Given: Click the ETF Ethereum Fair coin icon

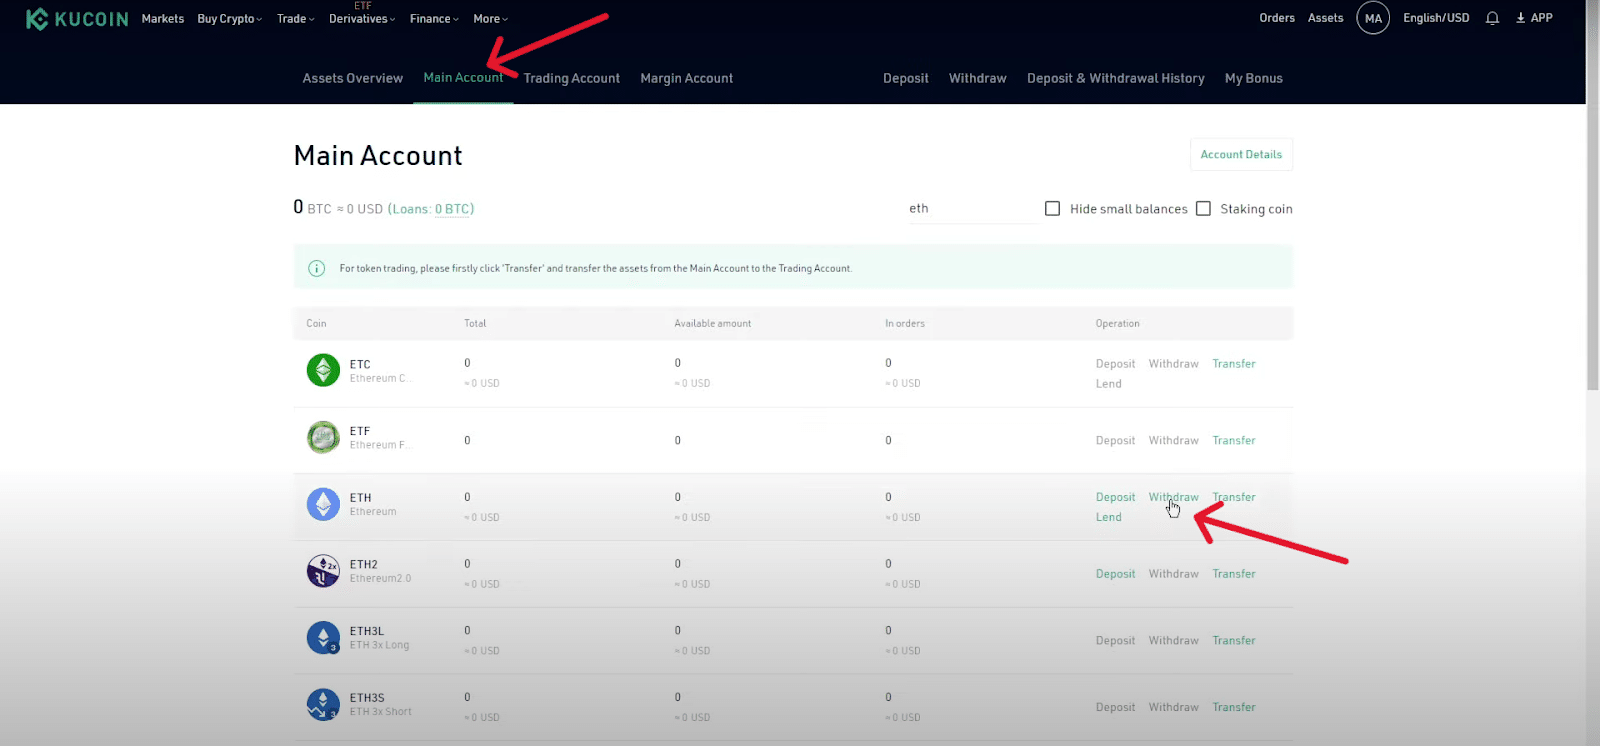Looking at the screenshot, I should coord(323,438).
